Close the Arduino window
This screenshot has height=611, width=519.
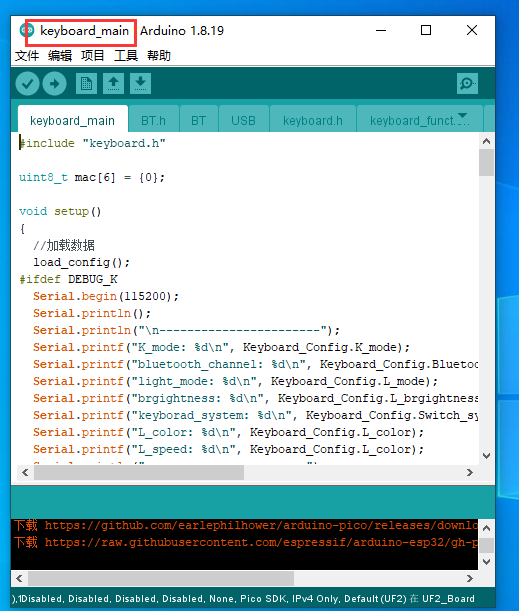click(x=472, y=30)
